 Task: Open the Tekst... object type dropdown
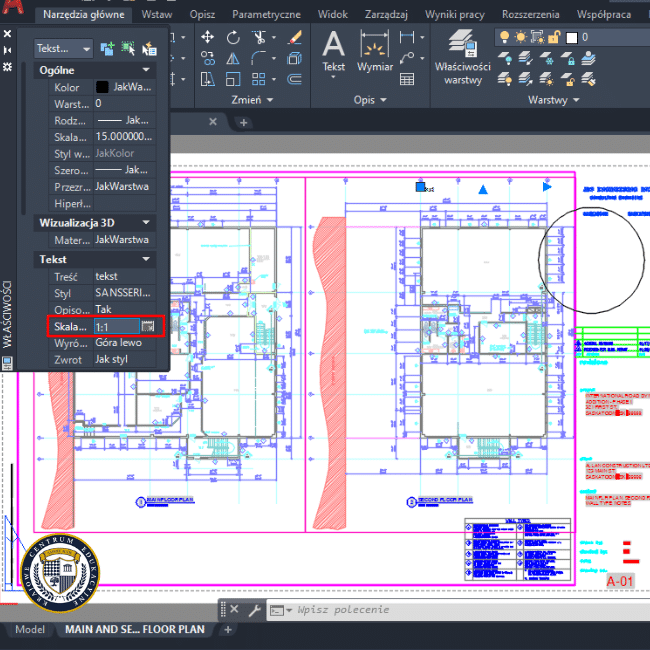coord(63,49)
